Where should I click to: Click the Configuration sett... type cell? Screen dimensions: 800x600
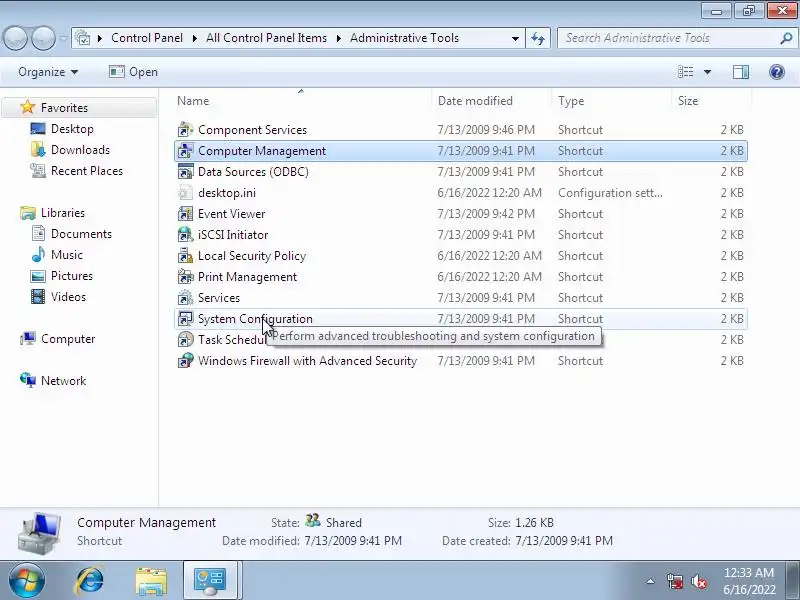610,192
